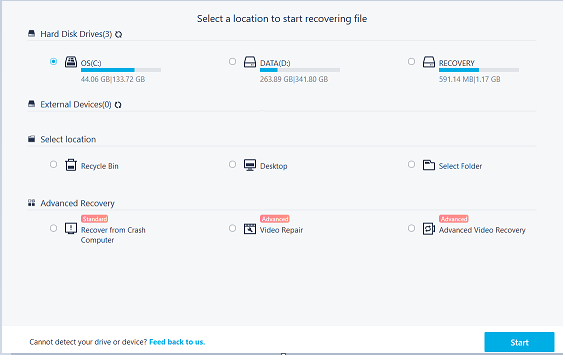
Task: Click the Hard Disk Drives(3) heading
Action: 76,34
